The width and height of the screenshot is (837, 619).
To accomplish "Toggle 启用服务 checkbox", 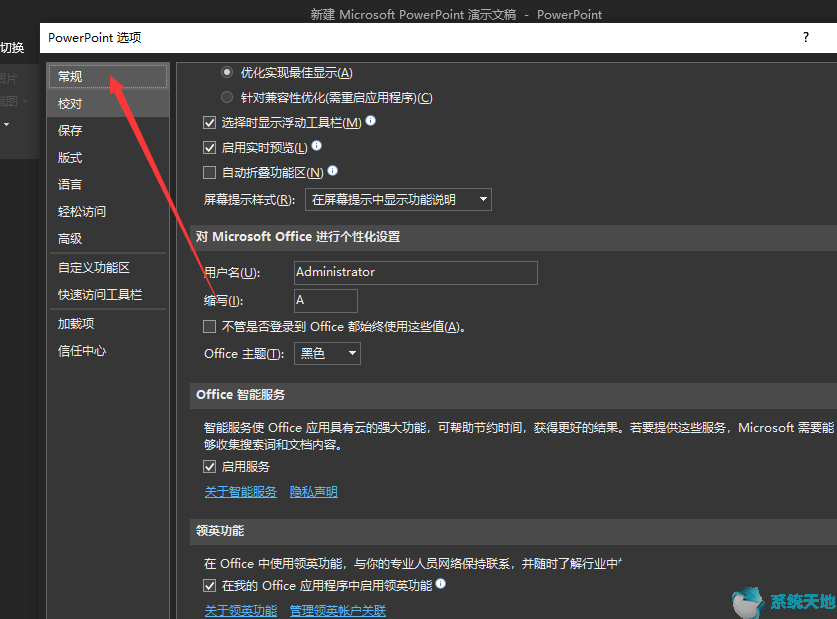I will (x=209, y=467).
